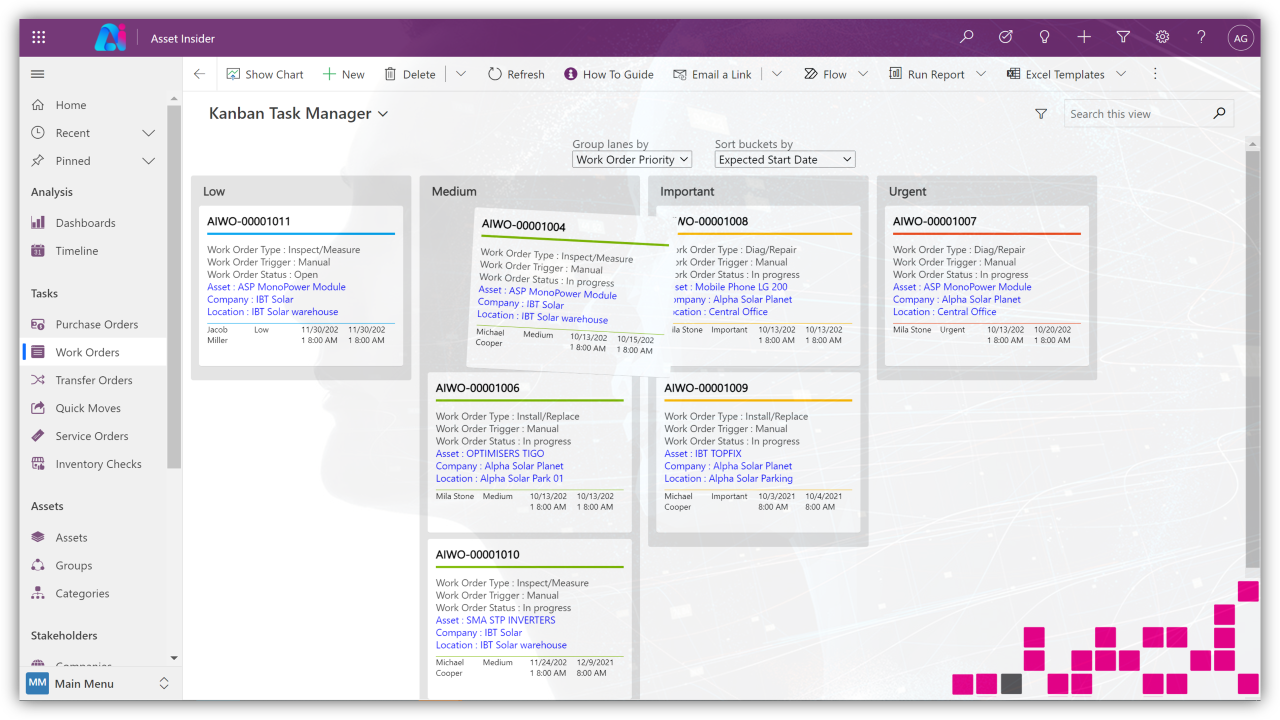Open the Groups section
Viewport: 1280px width, 720px height.
click(x=74, y=565)
